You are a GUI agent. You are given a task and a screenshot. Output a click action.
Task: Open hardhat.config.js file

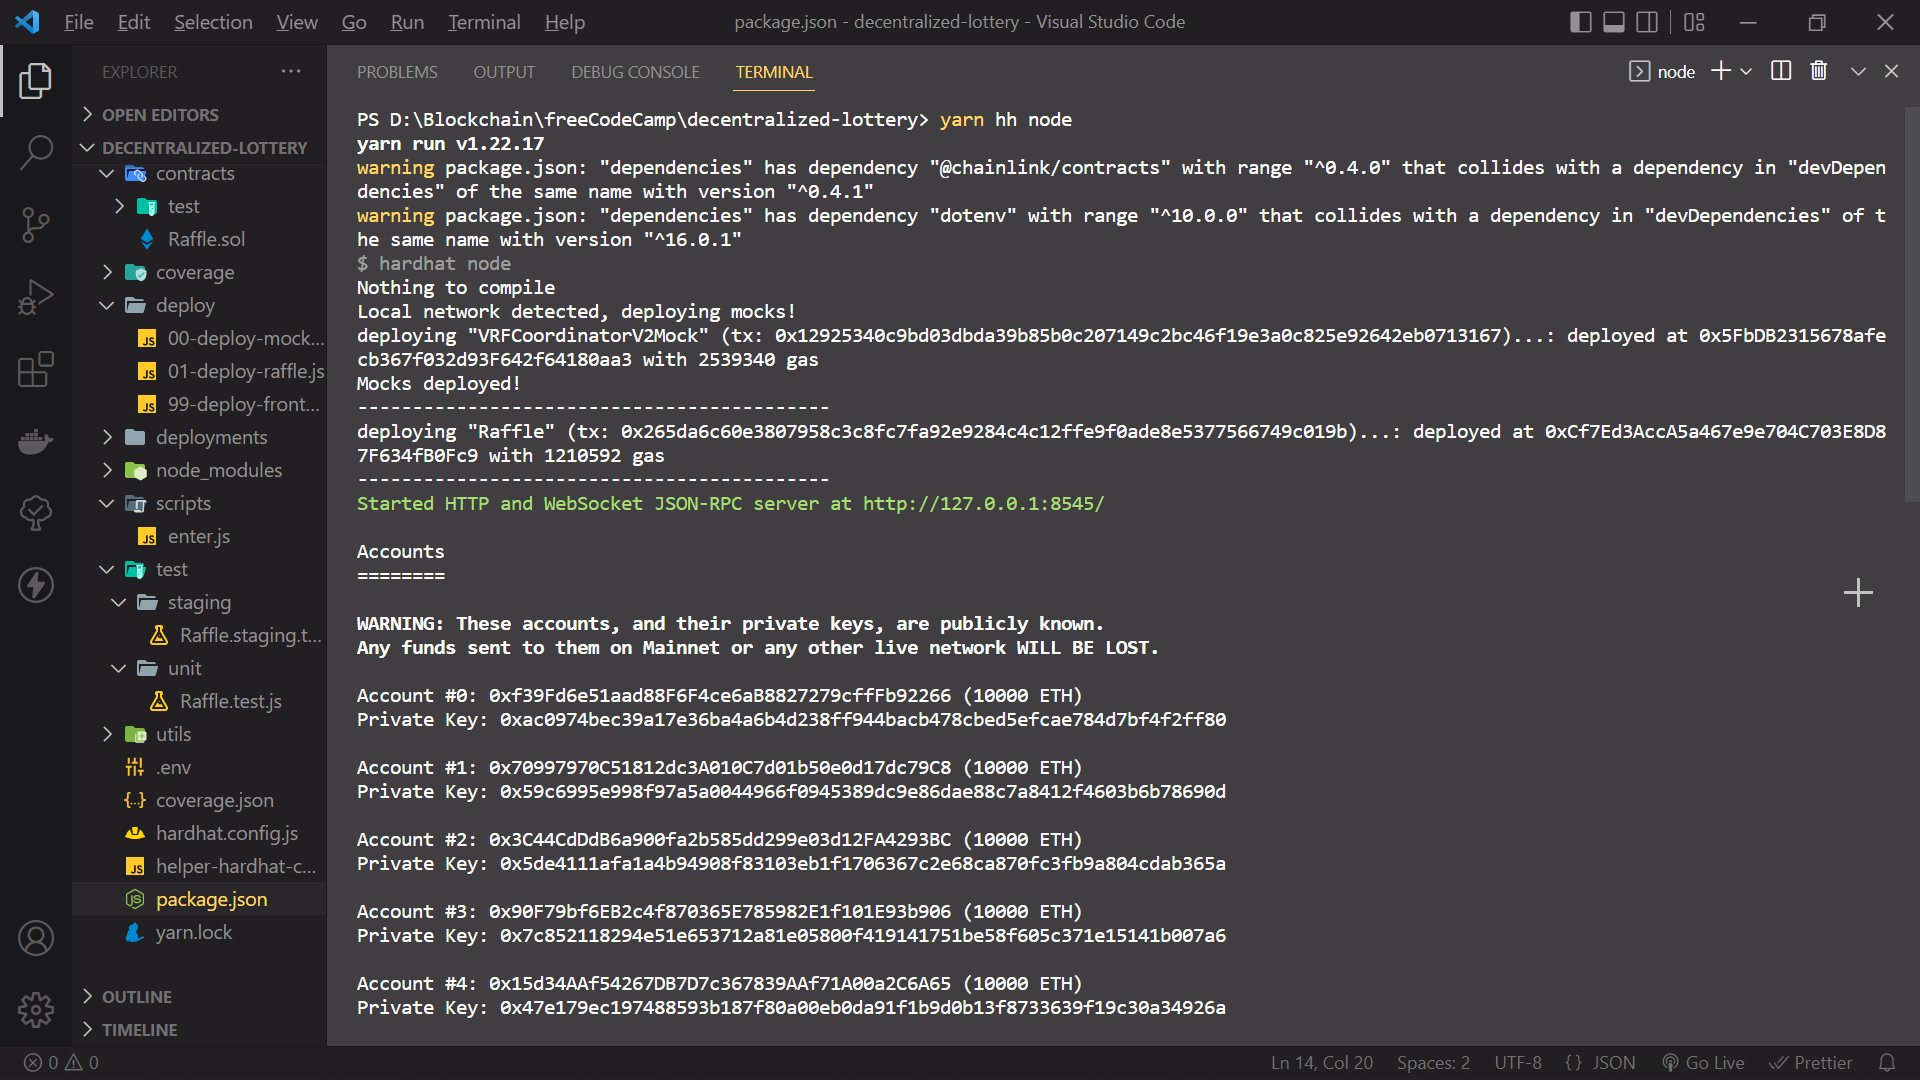click(227, 833)
